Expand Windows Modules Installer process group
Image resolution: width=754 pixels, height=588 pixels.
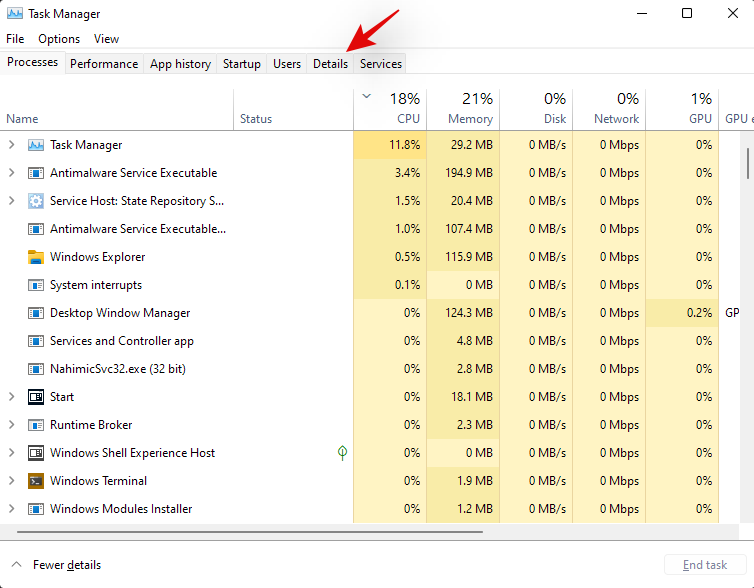tap(11, 509)
